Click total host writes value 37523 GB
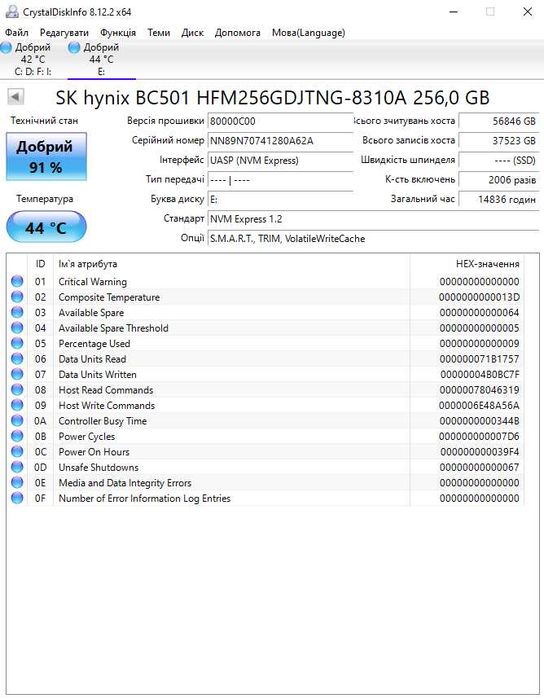Screen dimensions: 544x699 coord(499,140)
